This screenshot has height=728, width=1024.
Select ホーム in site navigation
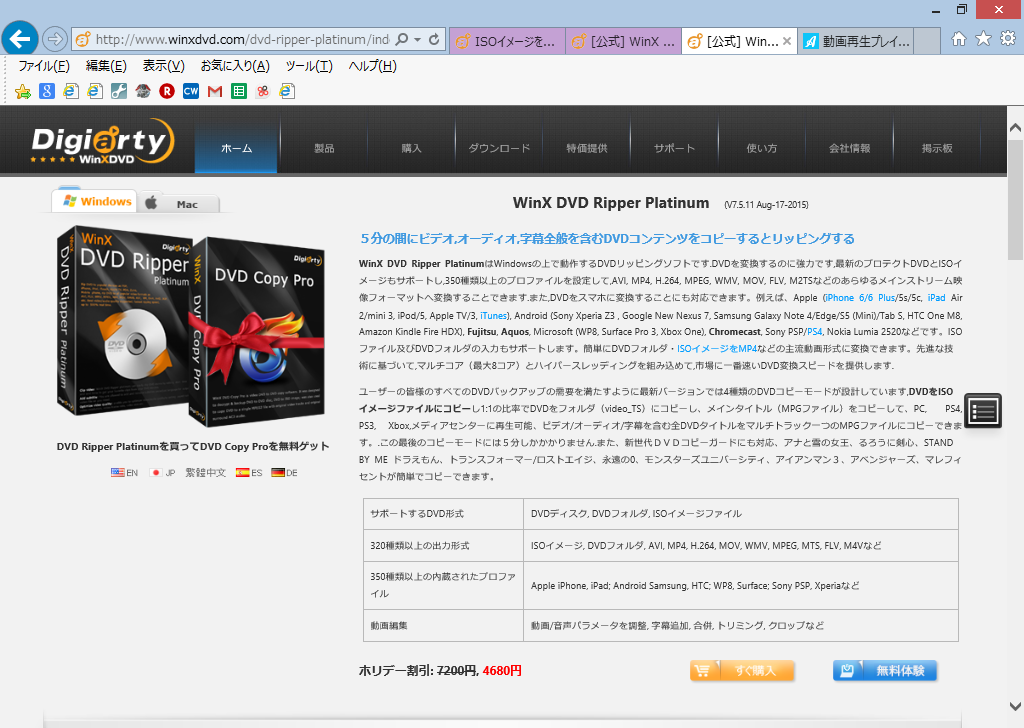point(236,148)
